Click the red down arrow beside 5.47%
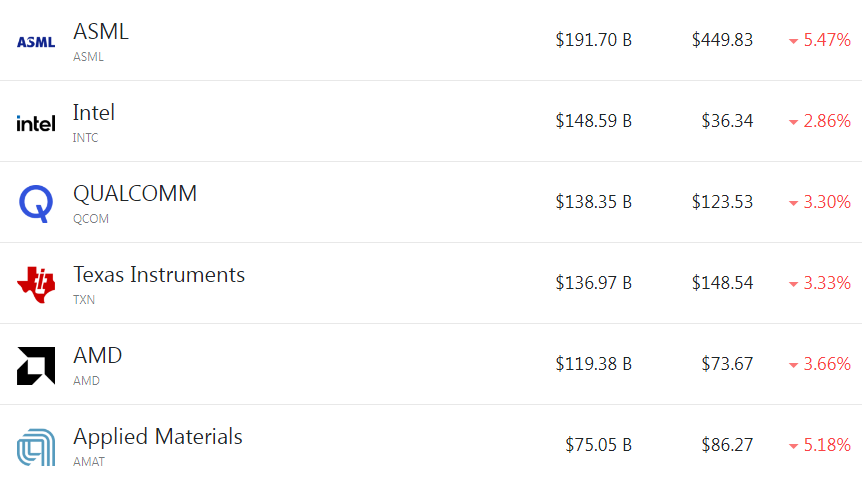Image resolution: width=862 pixels, height=484 pixels. (x=793, y=41)
